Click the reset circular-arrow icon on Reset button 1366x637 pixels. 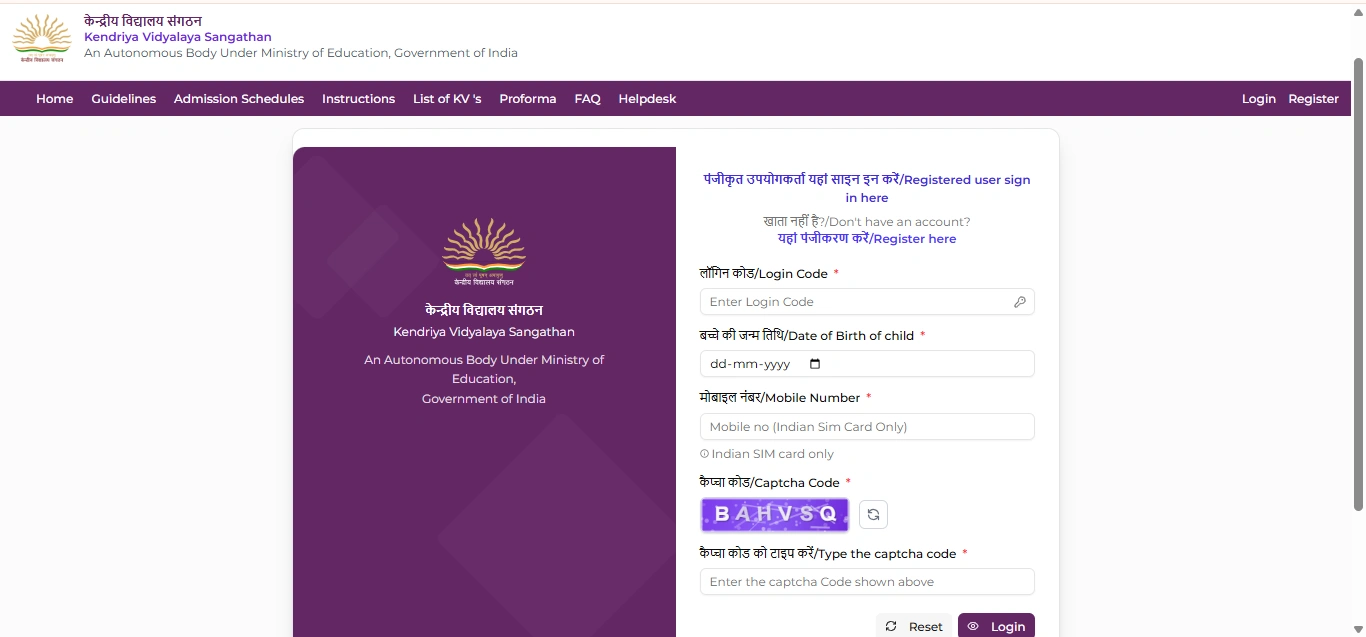point(891,625)
